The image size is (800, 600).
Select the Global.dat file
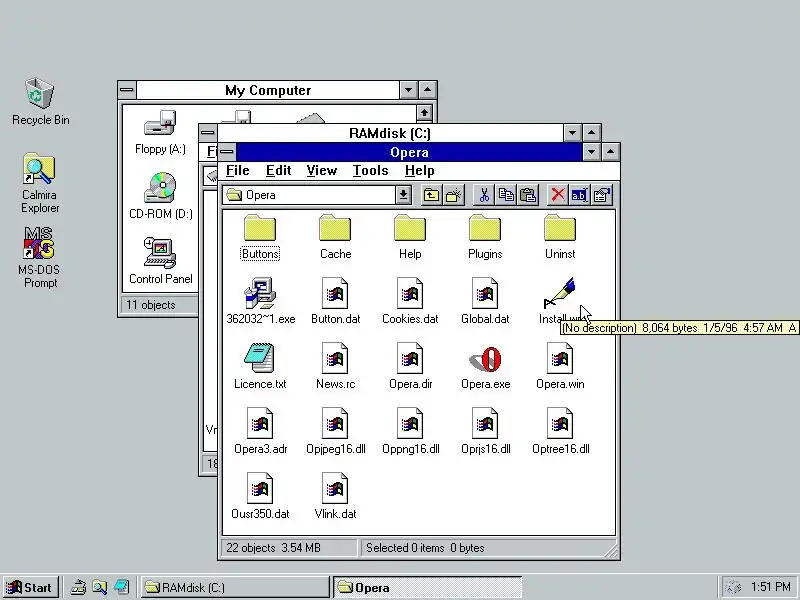tap(485, 302)
